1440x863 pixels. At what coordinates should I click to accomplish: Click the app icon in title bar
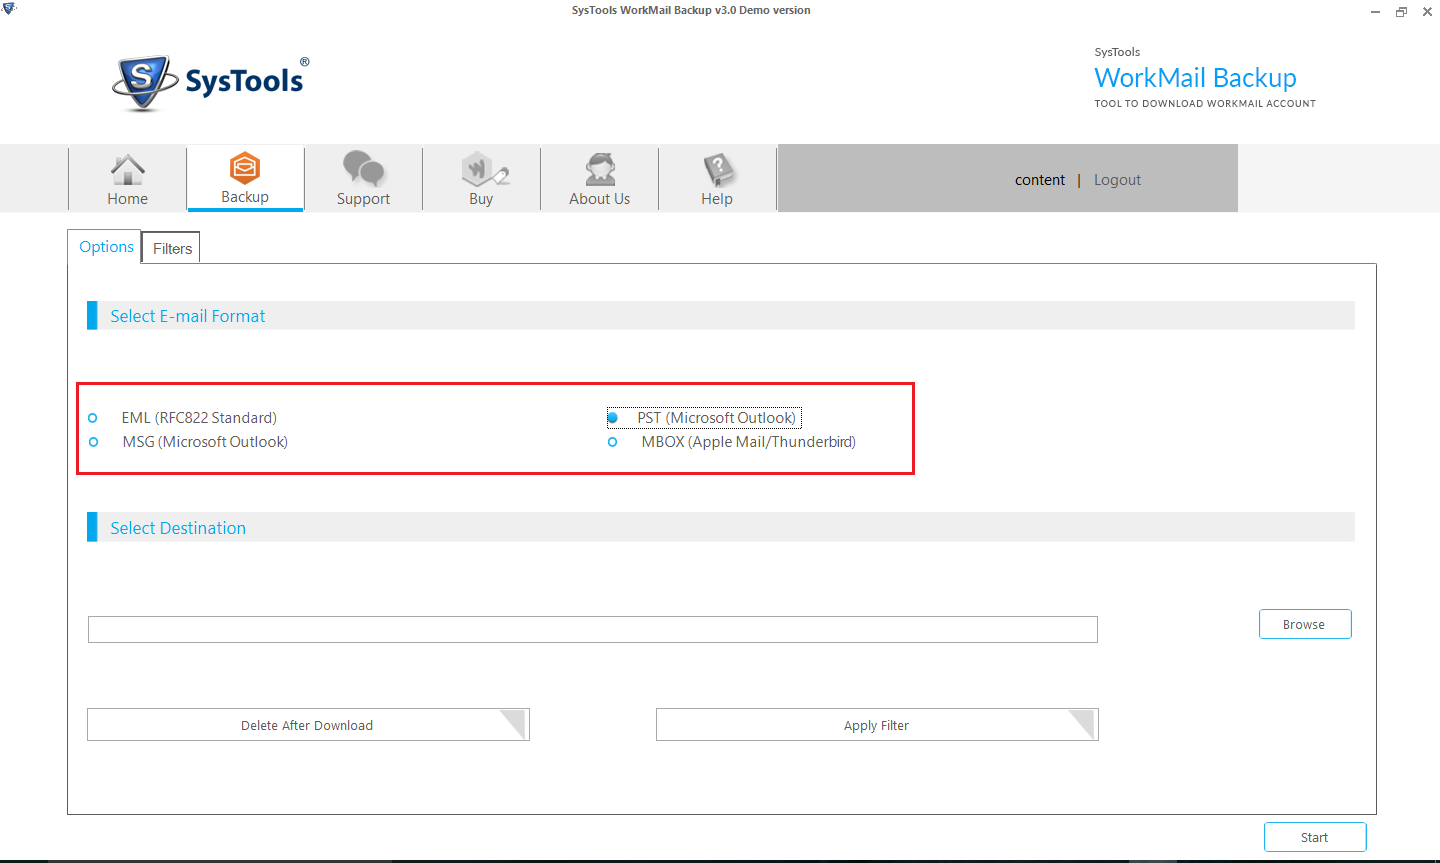coord(9,10)
